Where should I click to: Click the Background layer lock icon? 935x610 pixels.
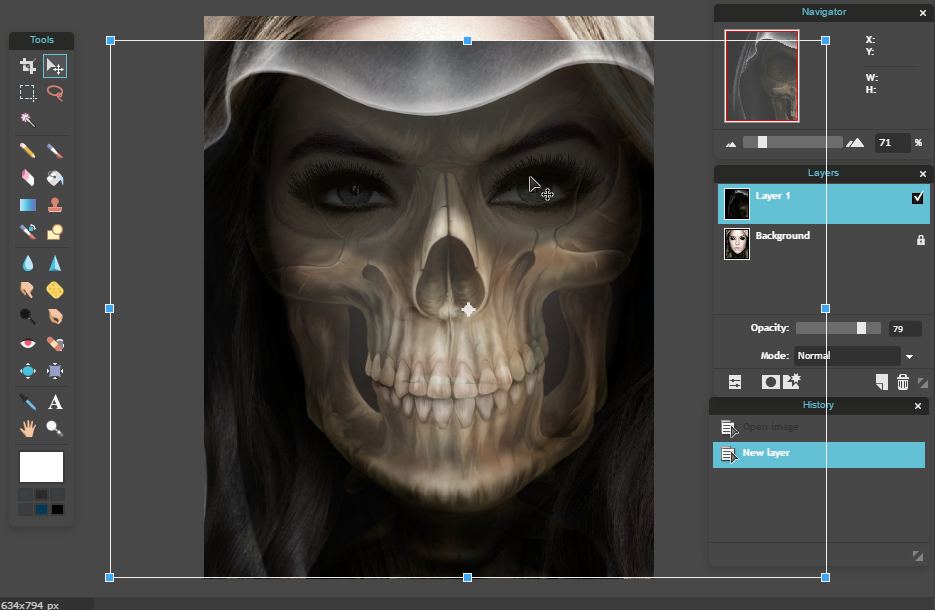[921, 240]
